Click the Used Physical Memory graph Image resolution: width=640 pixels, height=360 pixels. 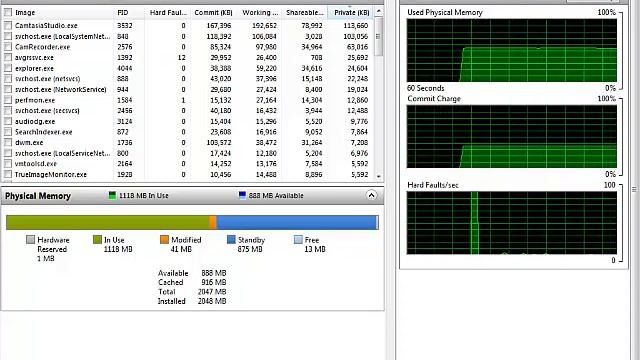coord(512,50)
